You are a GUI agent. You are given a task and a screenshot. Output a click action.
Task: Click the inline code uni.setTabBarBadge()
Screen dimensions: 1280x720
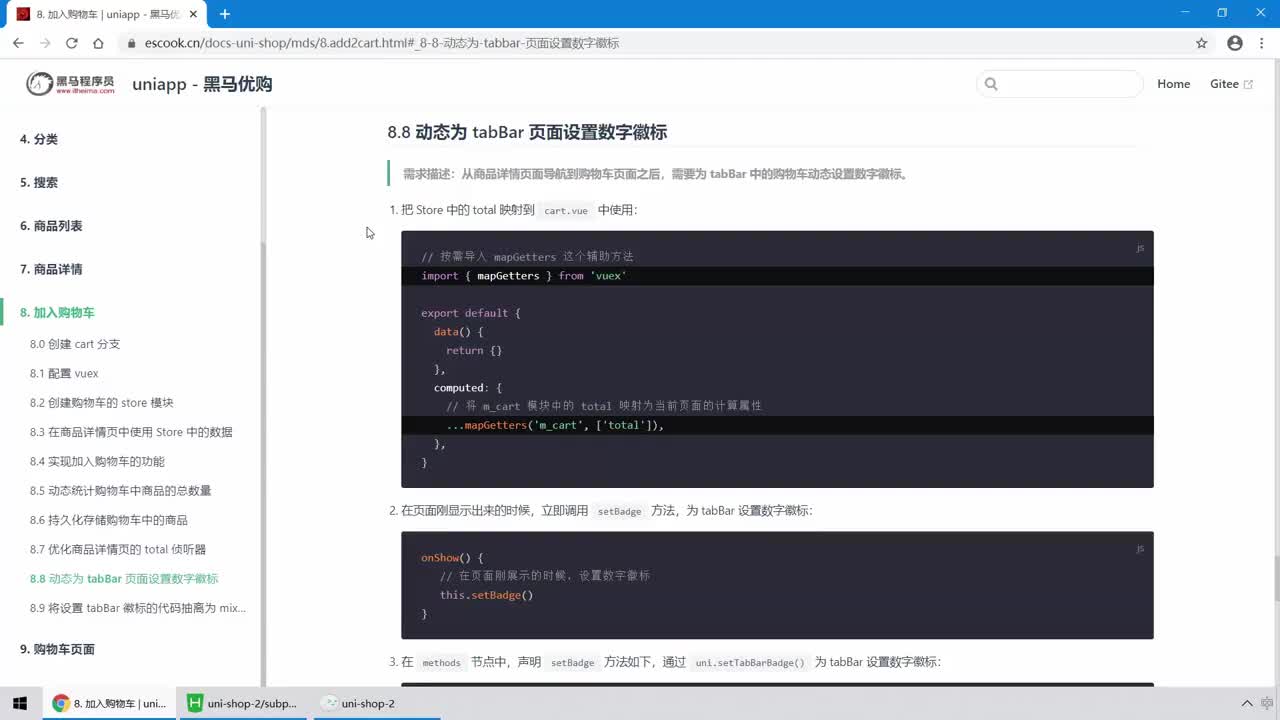(750, 662)
